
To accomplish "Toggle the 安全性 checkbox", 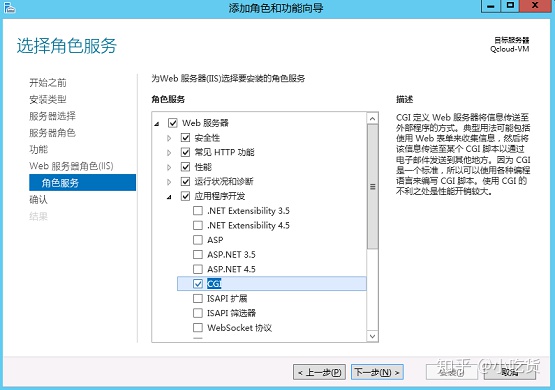I will coord(185,137).
